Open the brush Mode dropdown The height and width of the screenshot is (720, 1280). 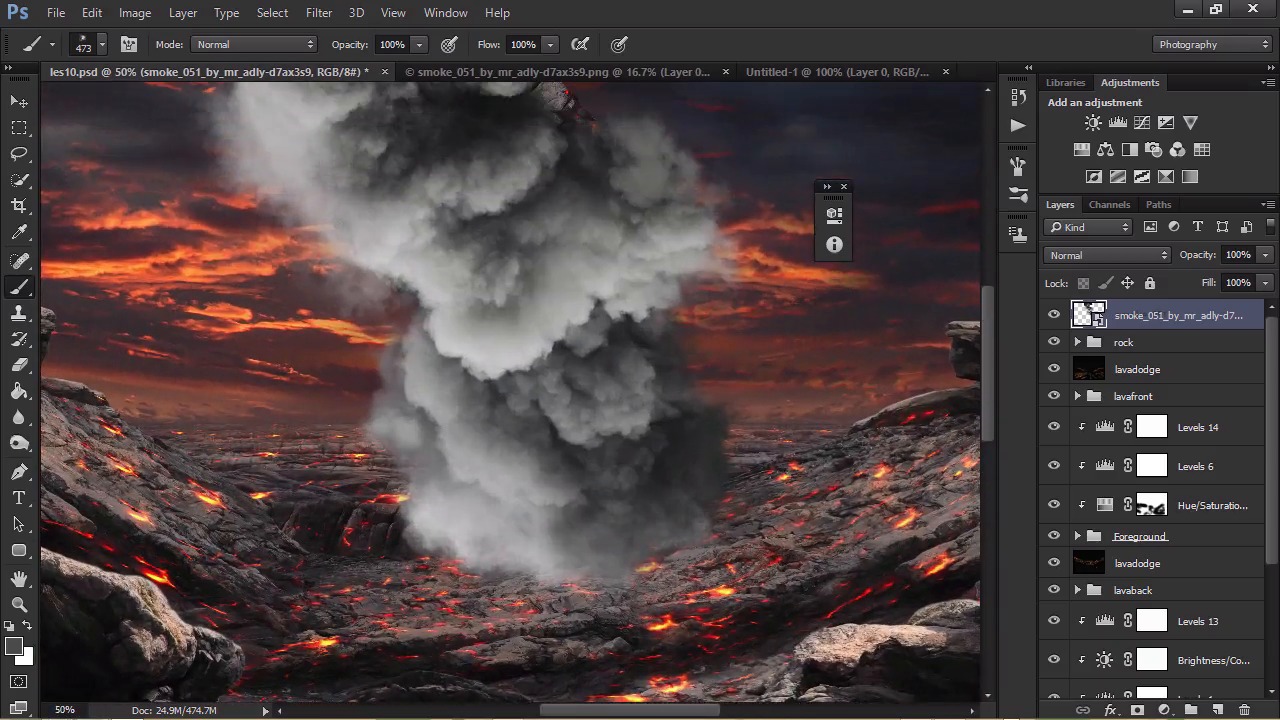(x=254, y=44)
